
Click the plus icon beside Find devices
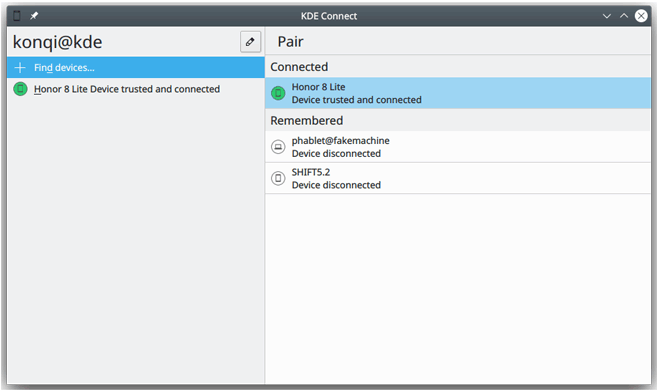[20, 67]
